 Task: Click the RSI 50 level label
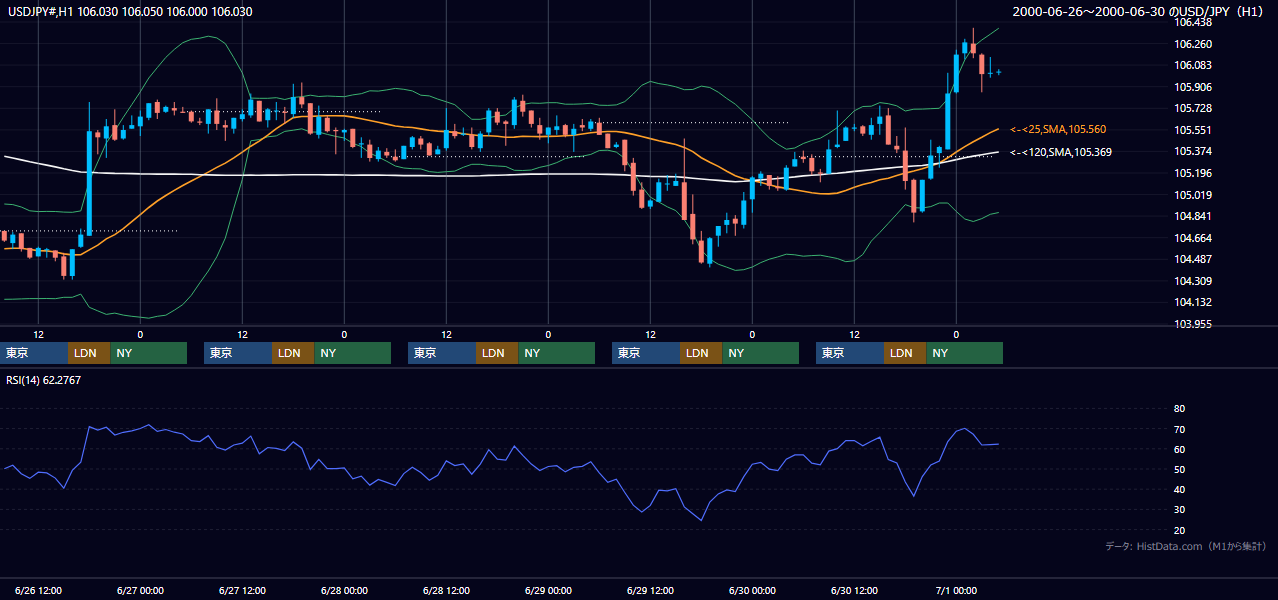click(x=1179, y=470)
